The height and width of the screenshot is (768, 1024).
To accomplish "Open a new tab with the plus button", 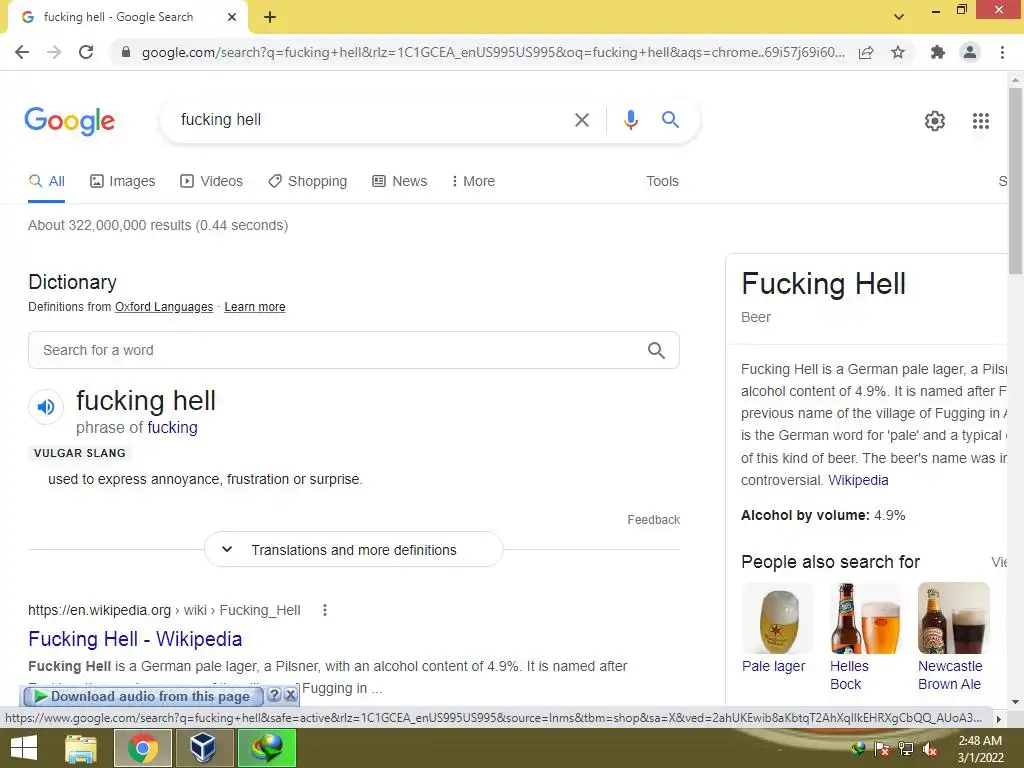I will coord(270,17).
